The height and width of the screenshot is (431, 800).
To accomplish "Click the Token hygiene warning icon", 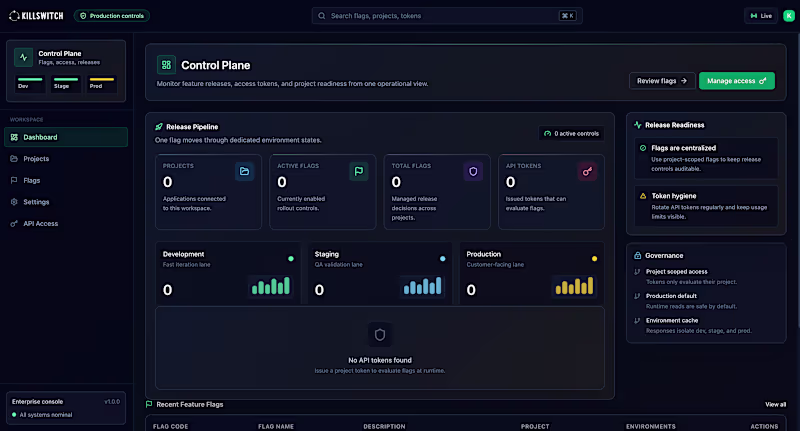I will pyautogui.click(x=643, y=196).
